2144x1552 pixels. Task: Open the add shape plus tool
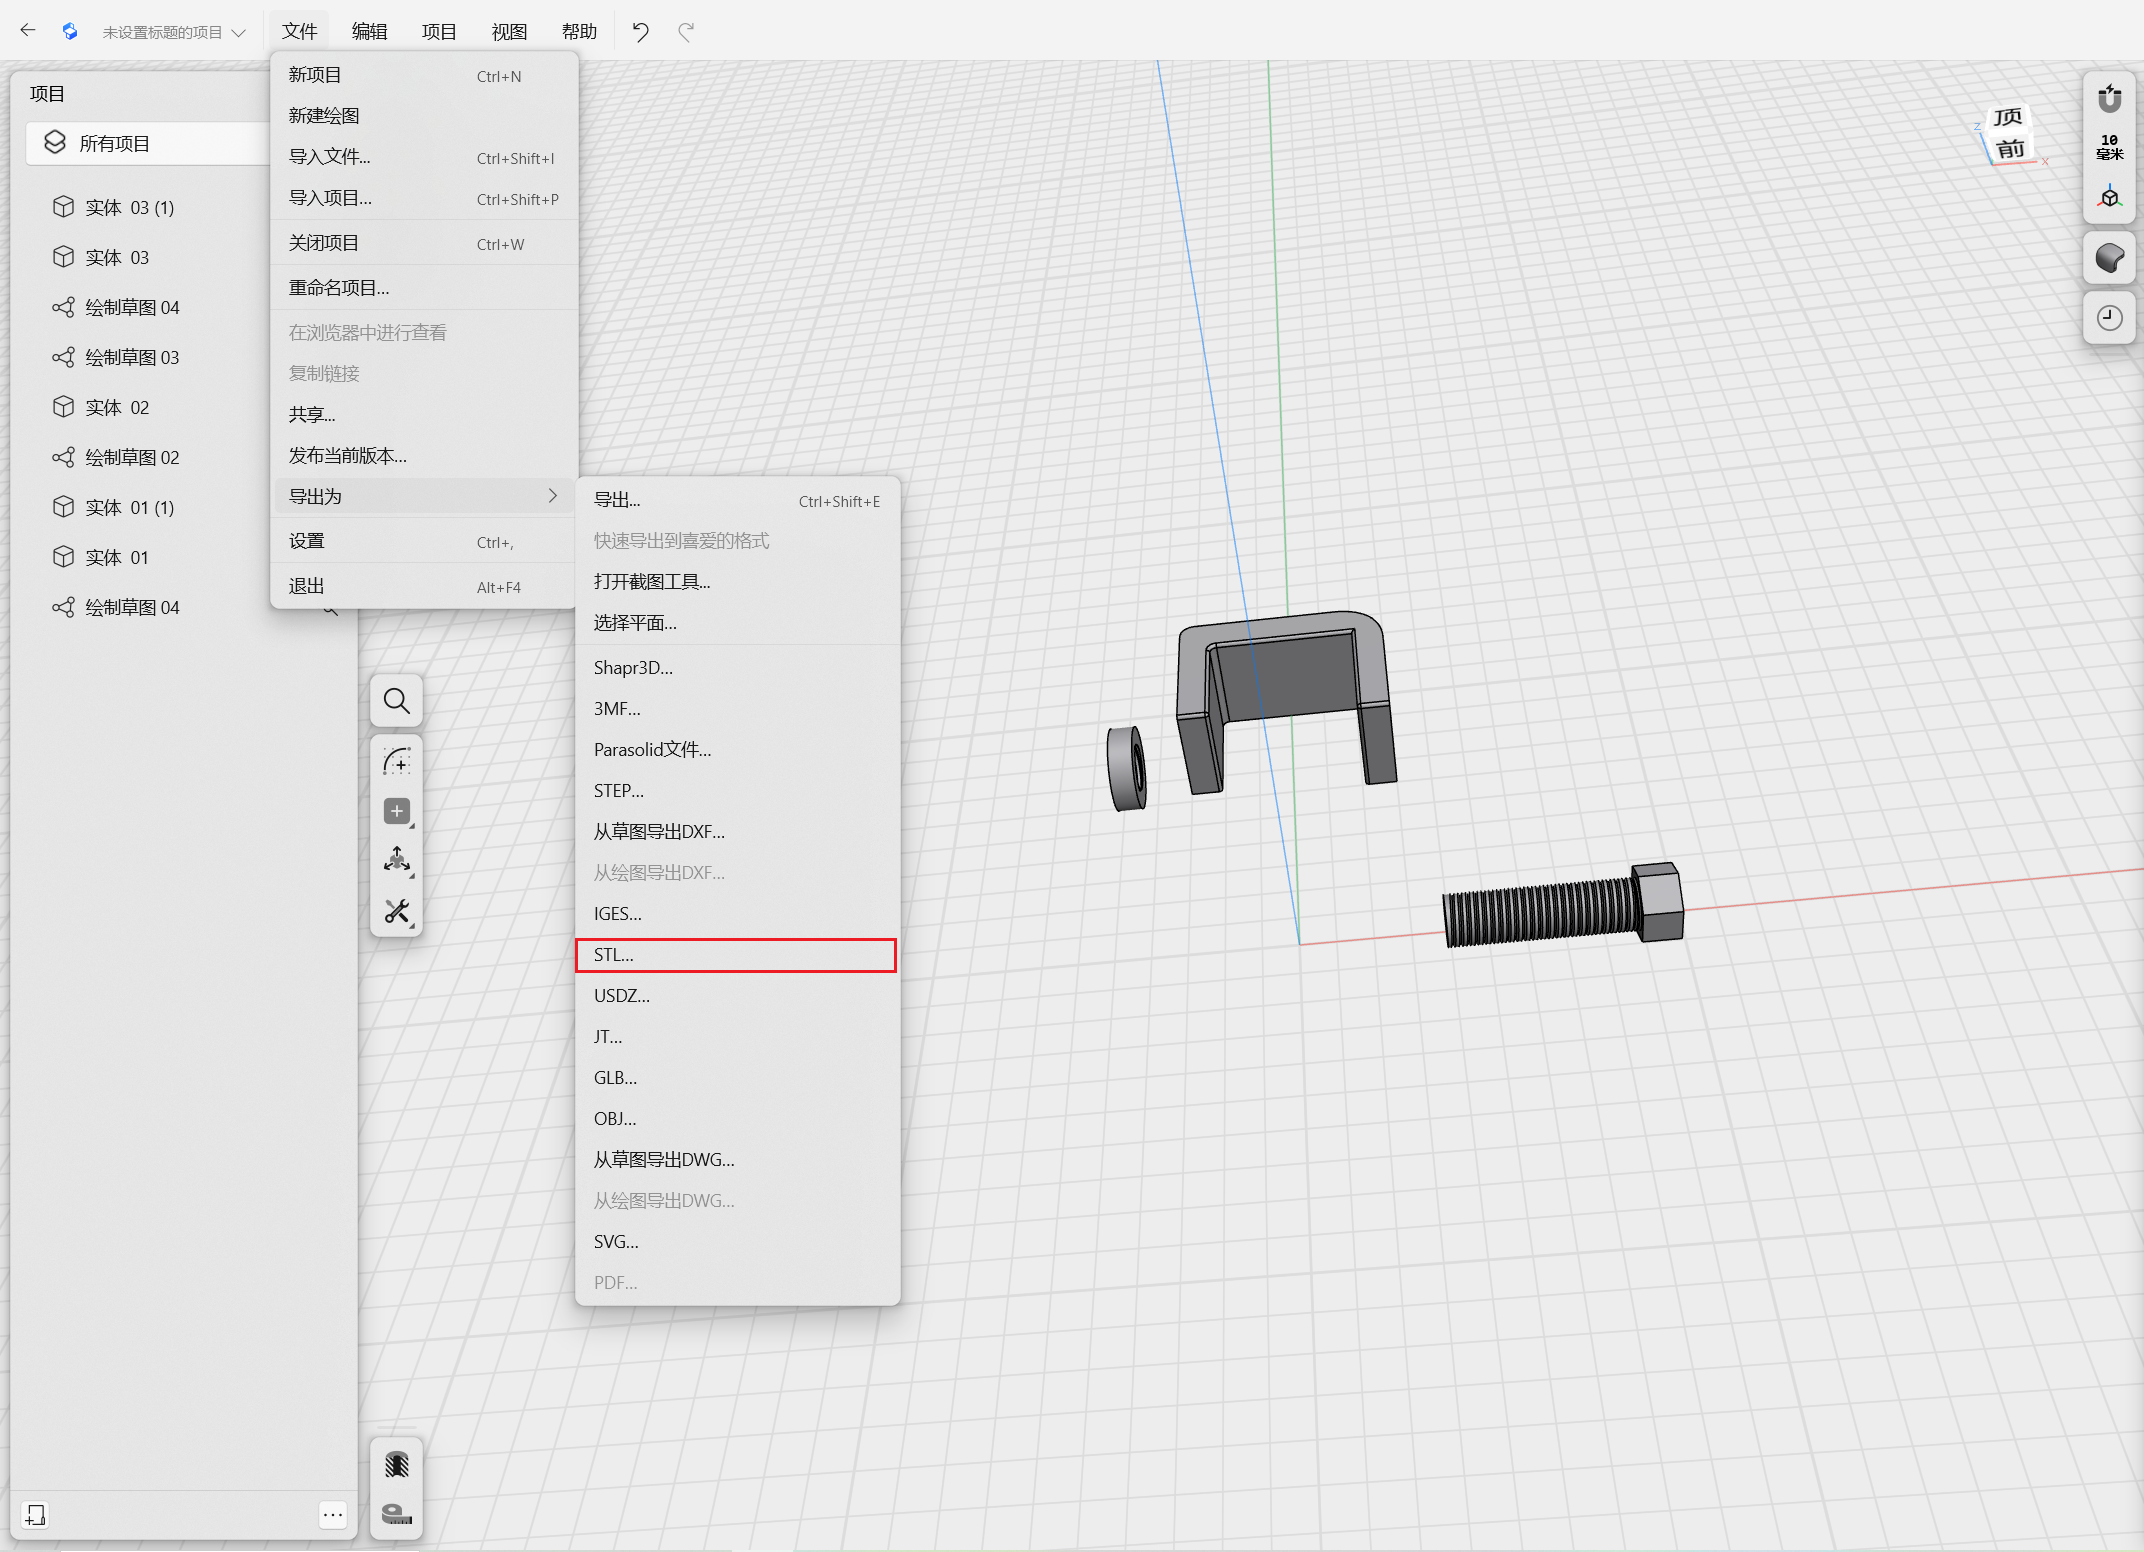(x=397, y=811)
